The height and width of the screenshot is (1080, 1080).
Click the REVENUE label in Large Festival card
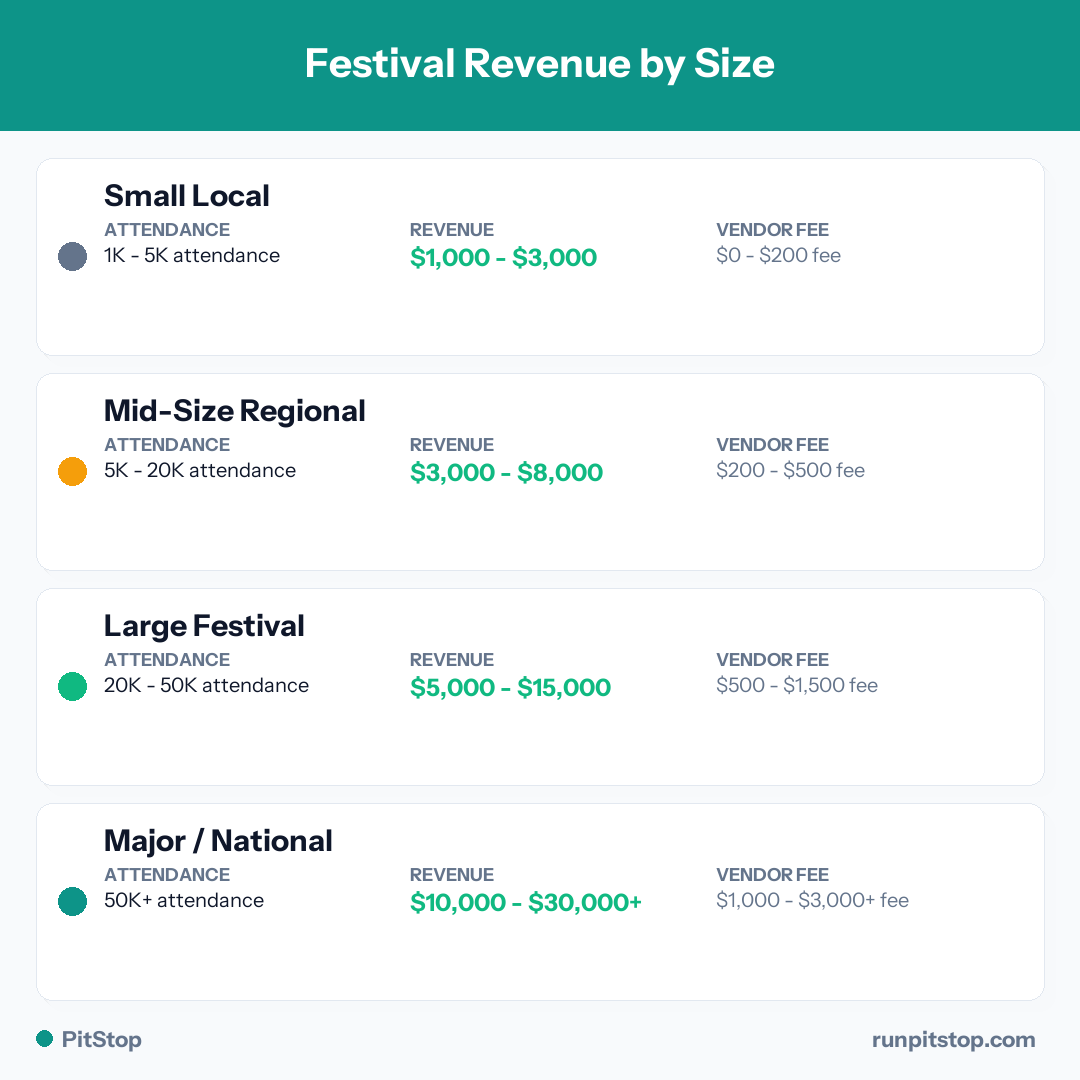[452, 659]
